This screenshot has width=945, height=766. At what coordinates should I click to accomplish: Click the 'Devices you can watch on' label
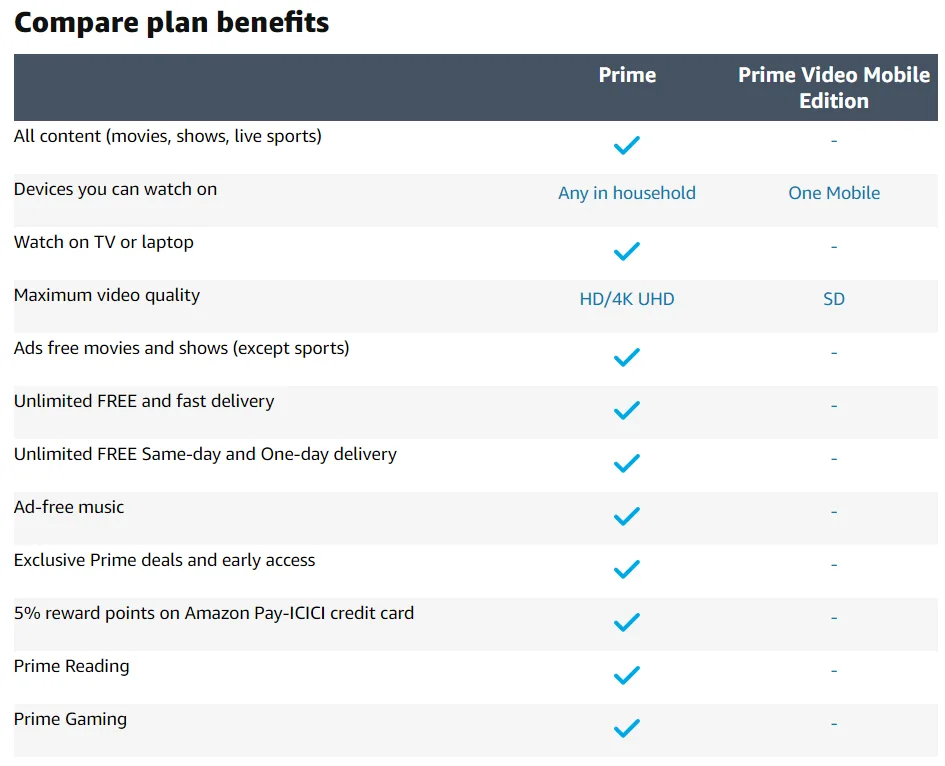(115, 189)
